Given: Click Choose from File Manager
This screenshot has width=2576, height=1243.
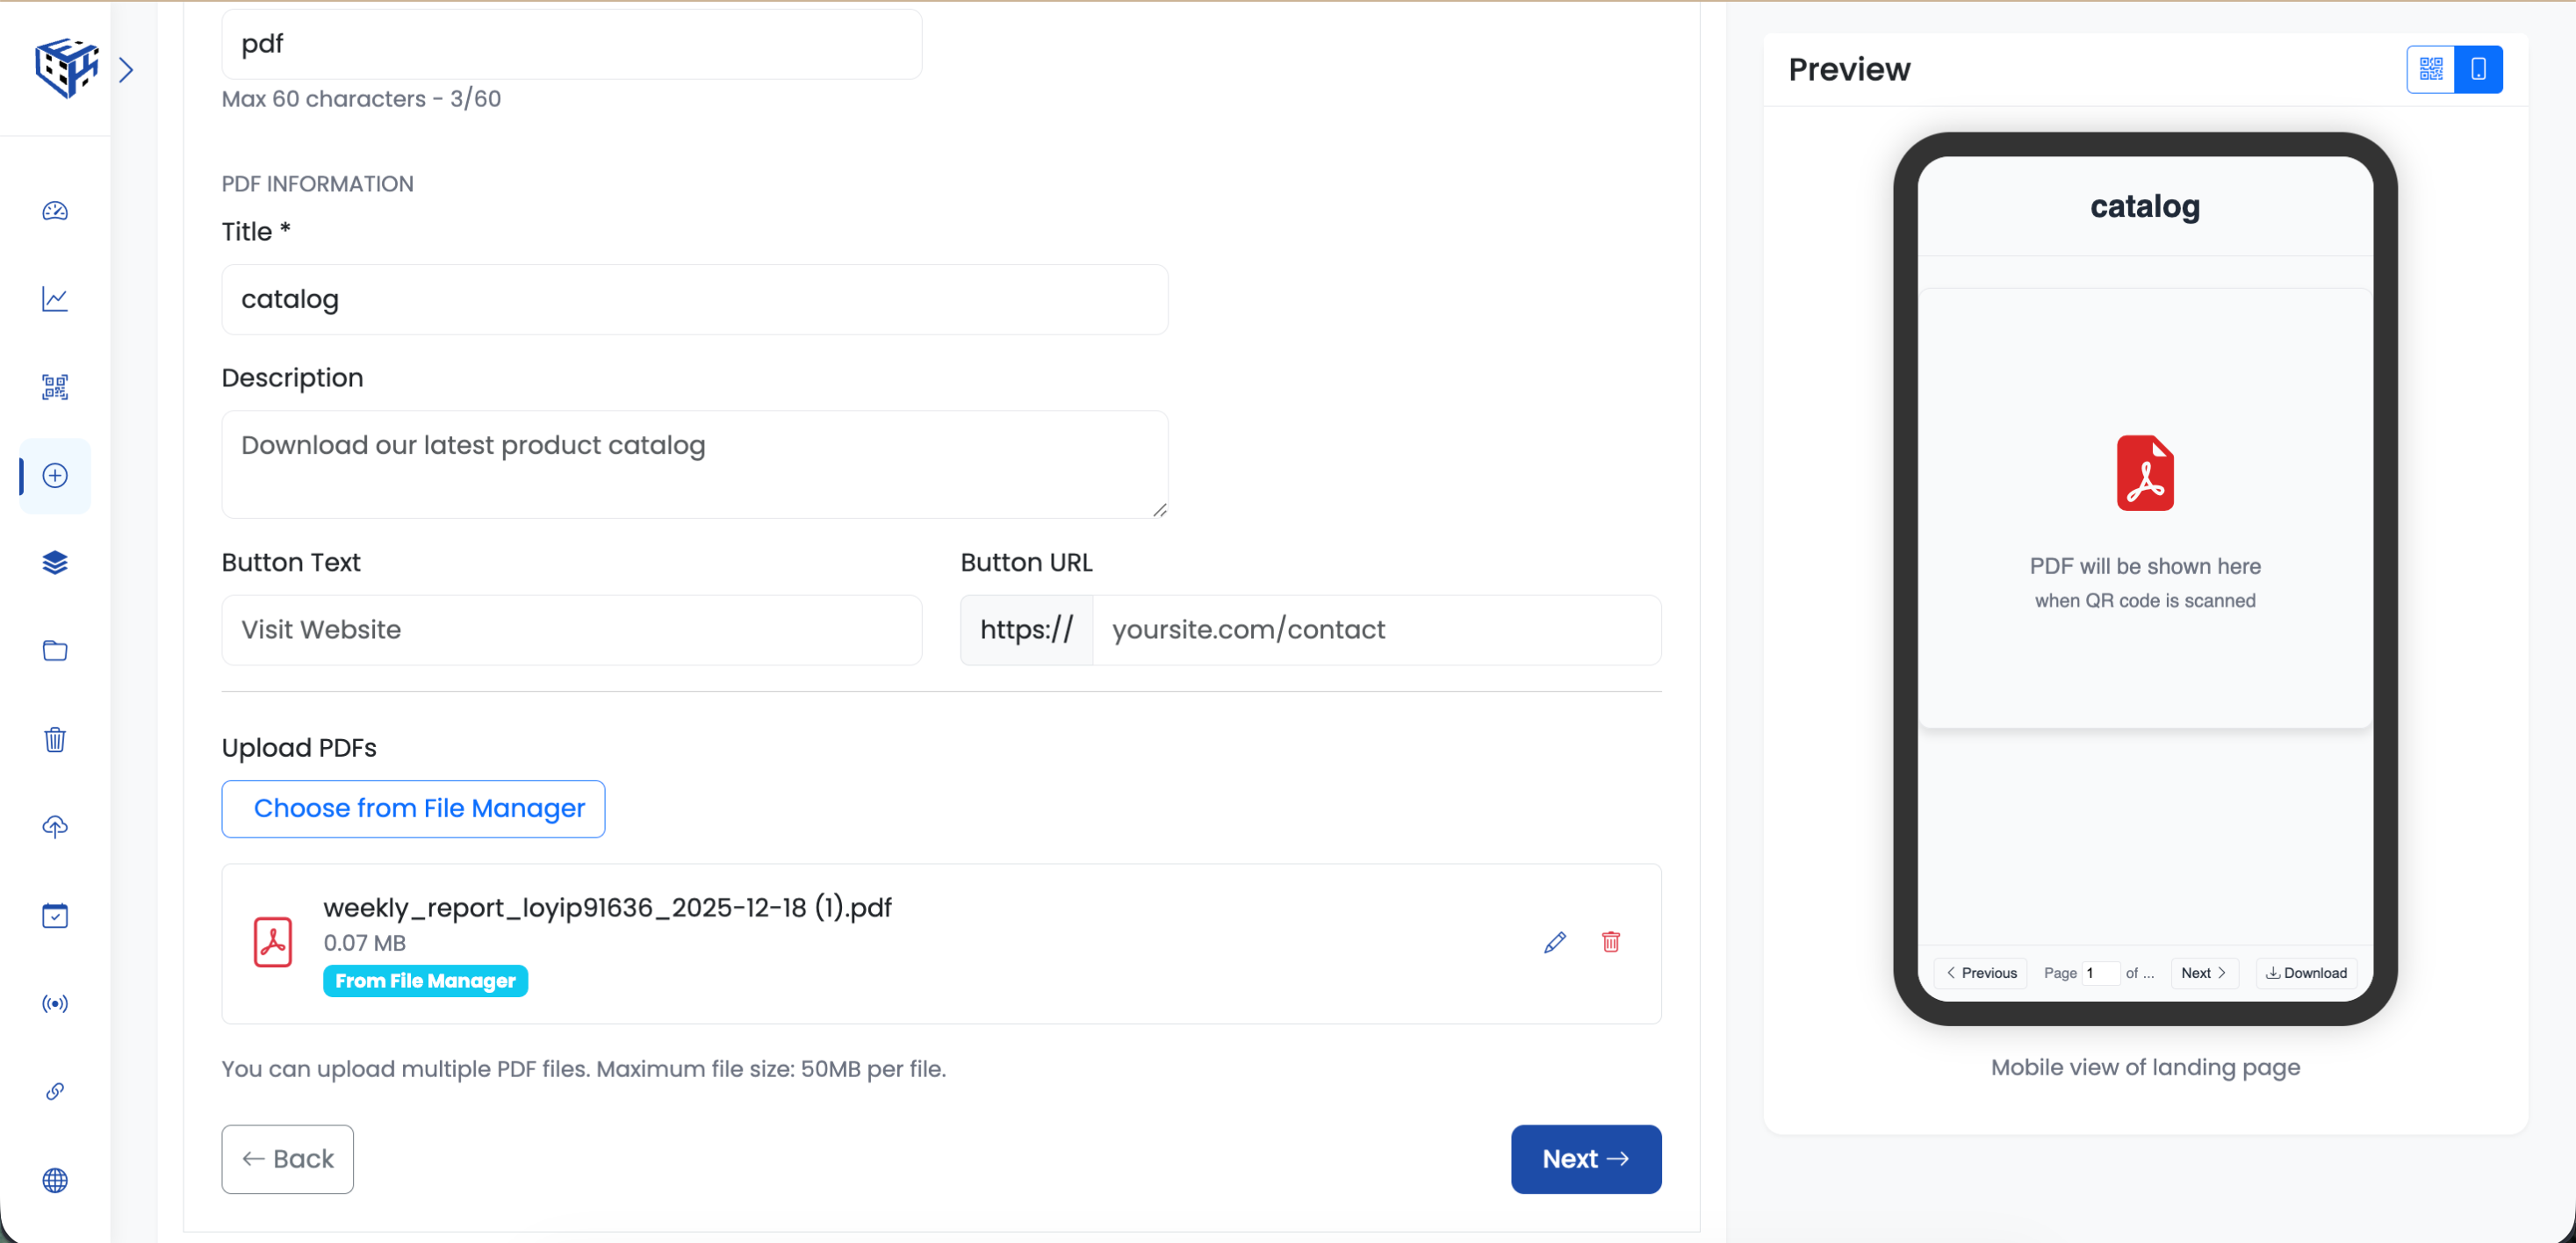Looking at the screenshot, I should click(x=413, y=808).
